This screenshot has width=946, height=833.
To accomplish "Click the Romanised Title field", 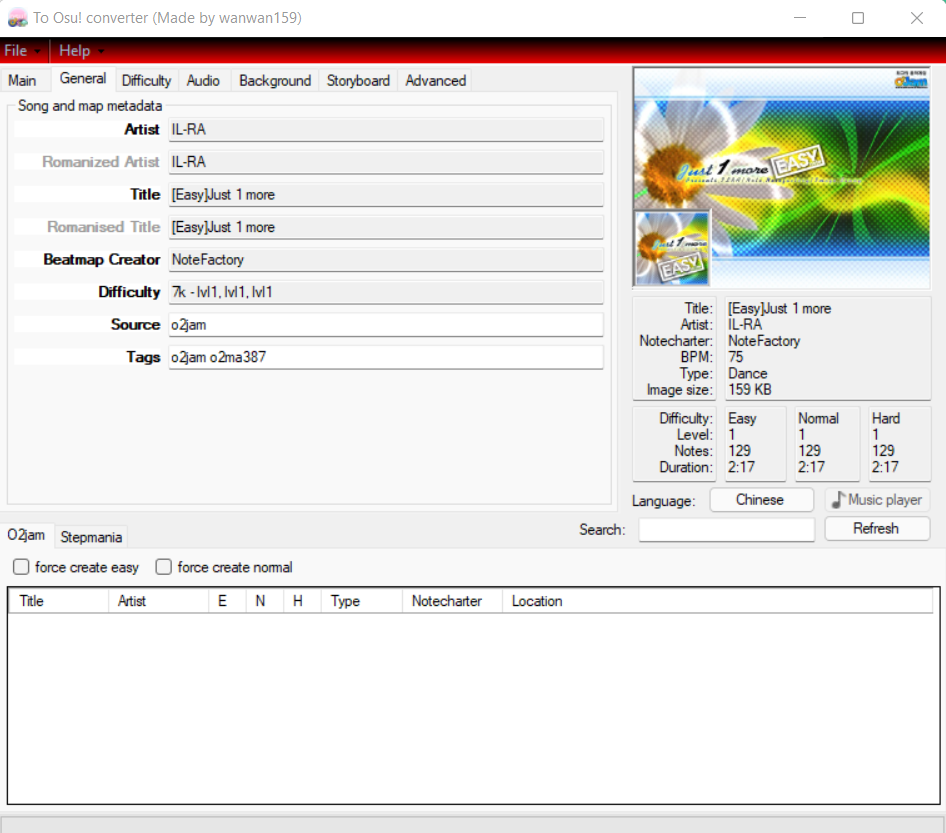I will pyautogui.click(x=386, y=227).
